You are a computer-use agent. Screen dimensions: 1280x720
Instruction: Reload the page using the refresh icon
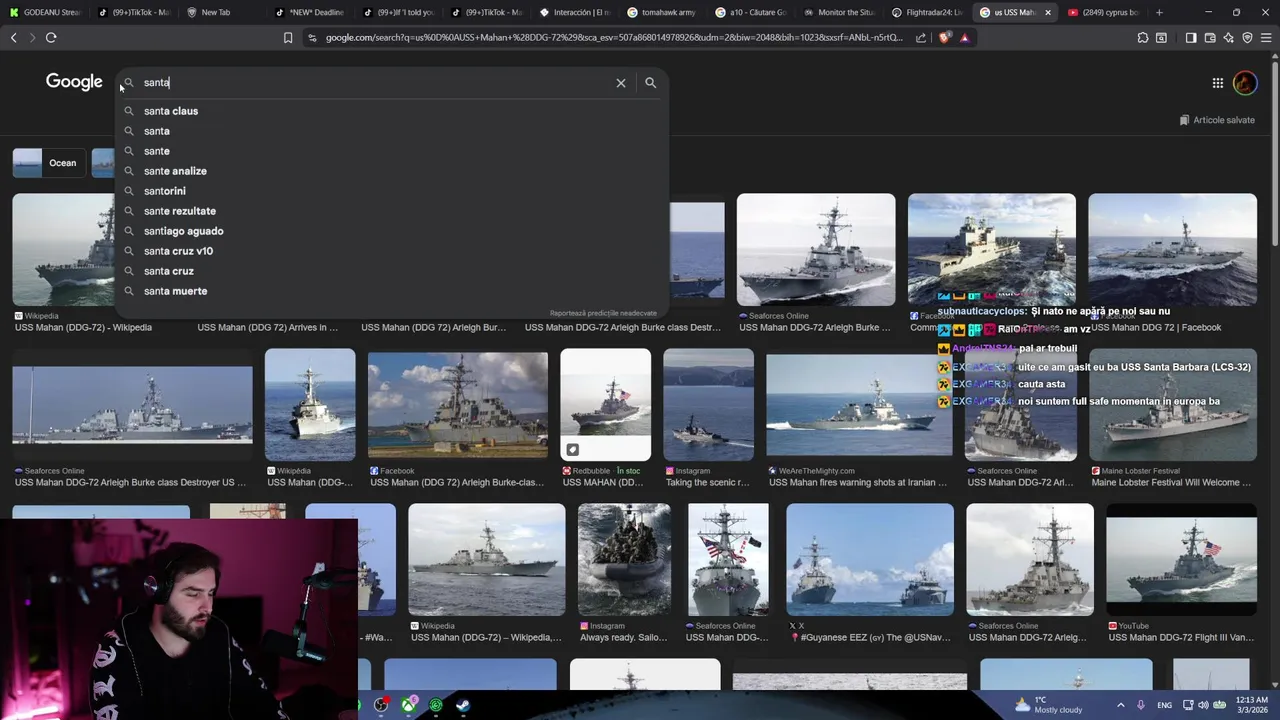pos(51,38)
